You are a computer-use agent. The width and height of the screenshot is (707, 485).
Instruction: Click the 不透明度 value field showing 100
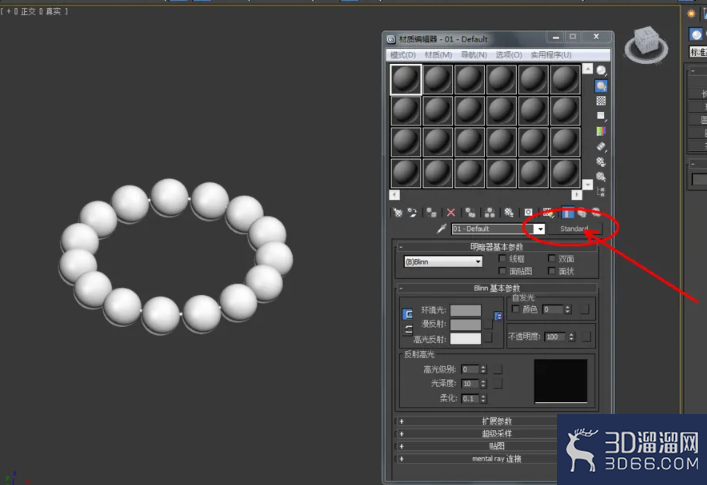(556, 337)
